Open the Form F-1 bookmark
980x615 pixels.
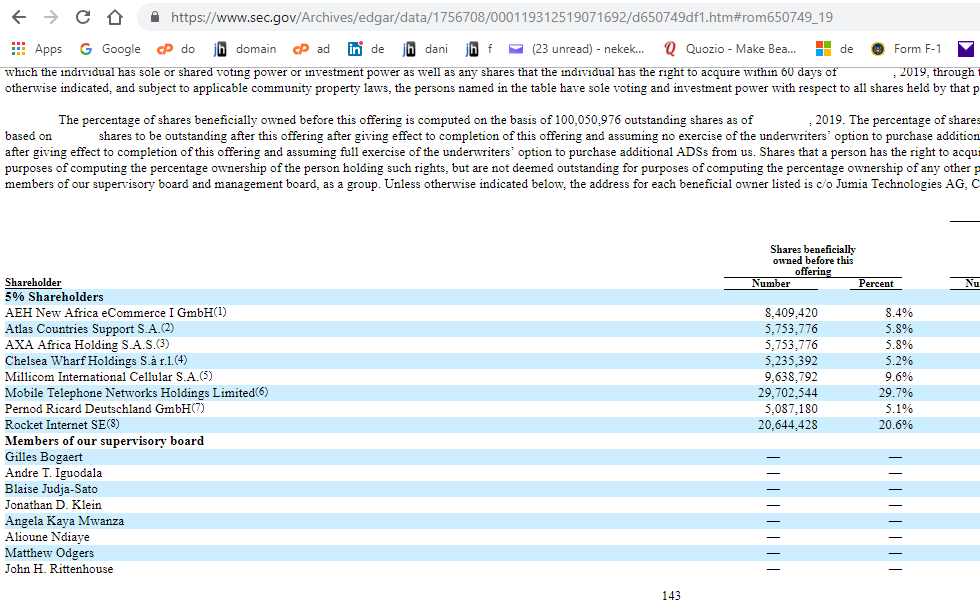[906, 49]
